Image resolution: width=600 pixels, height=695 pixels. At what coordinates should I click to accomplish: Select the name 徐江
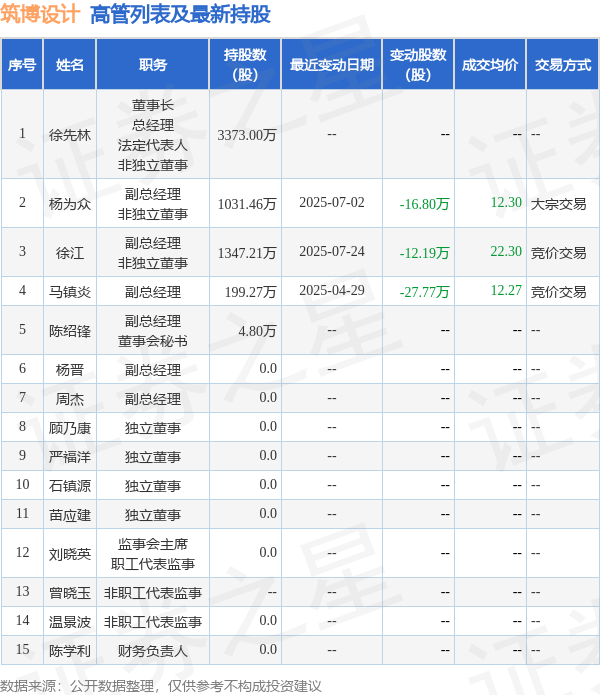pos(70,253)
